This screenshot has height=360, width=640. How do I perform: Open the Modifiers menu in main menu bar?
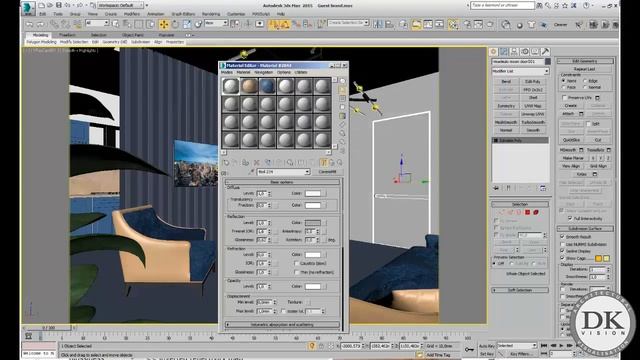click(132, 14)
